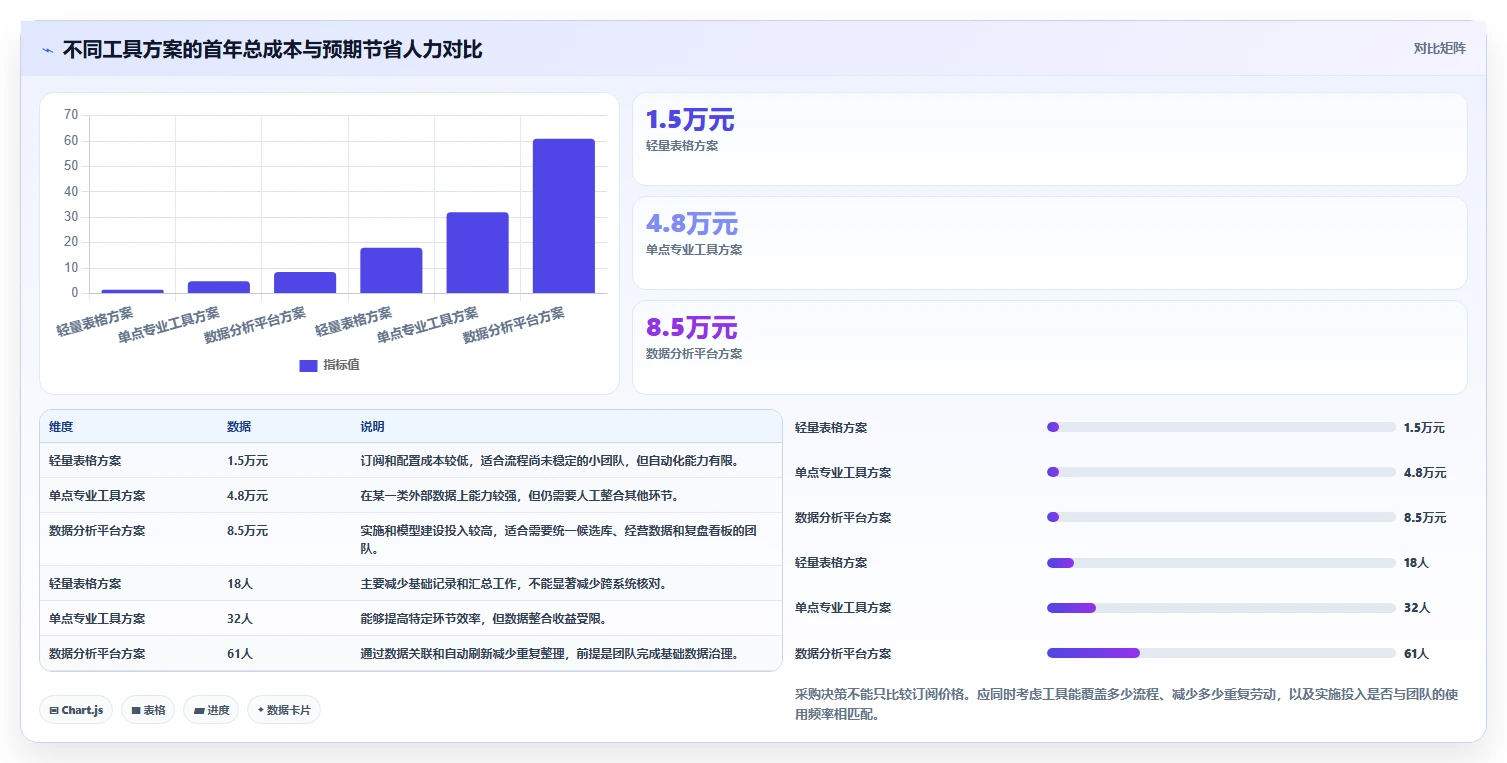
Task: Click the progress bar labeled 8.5万元
Action: pos(1221,517)
